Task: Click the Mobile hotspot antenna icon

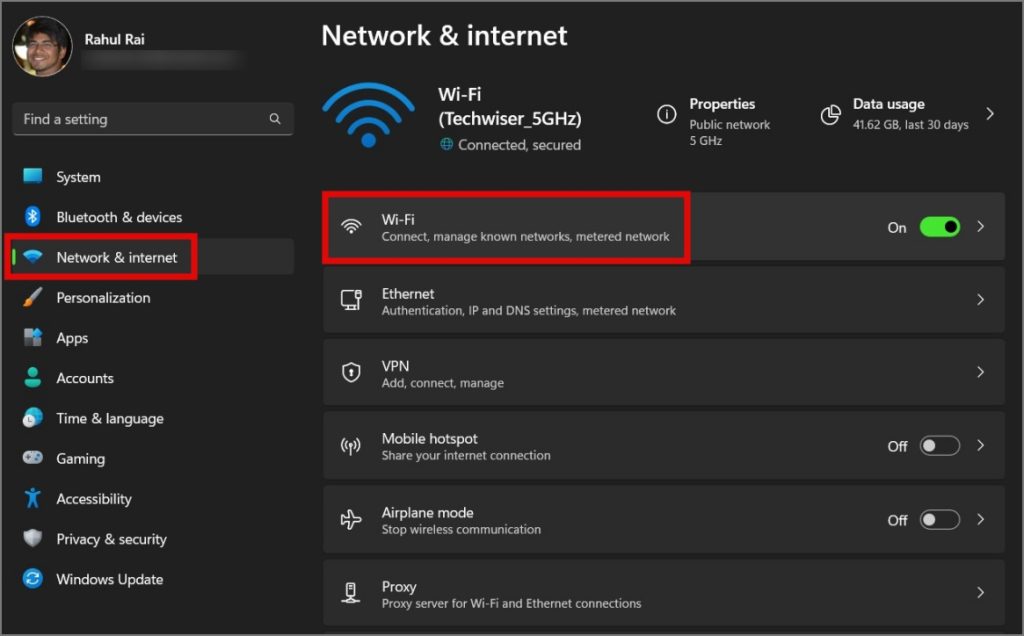Action: 351,446
